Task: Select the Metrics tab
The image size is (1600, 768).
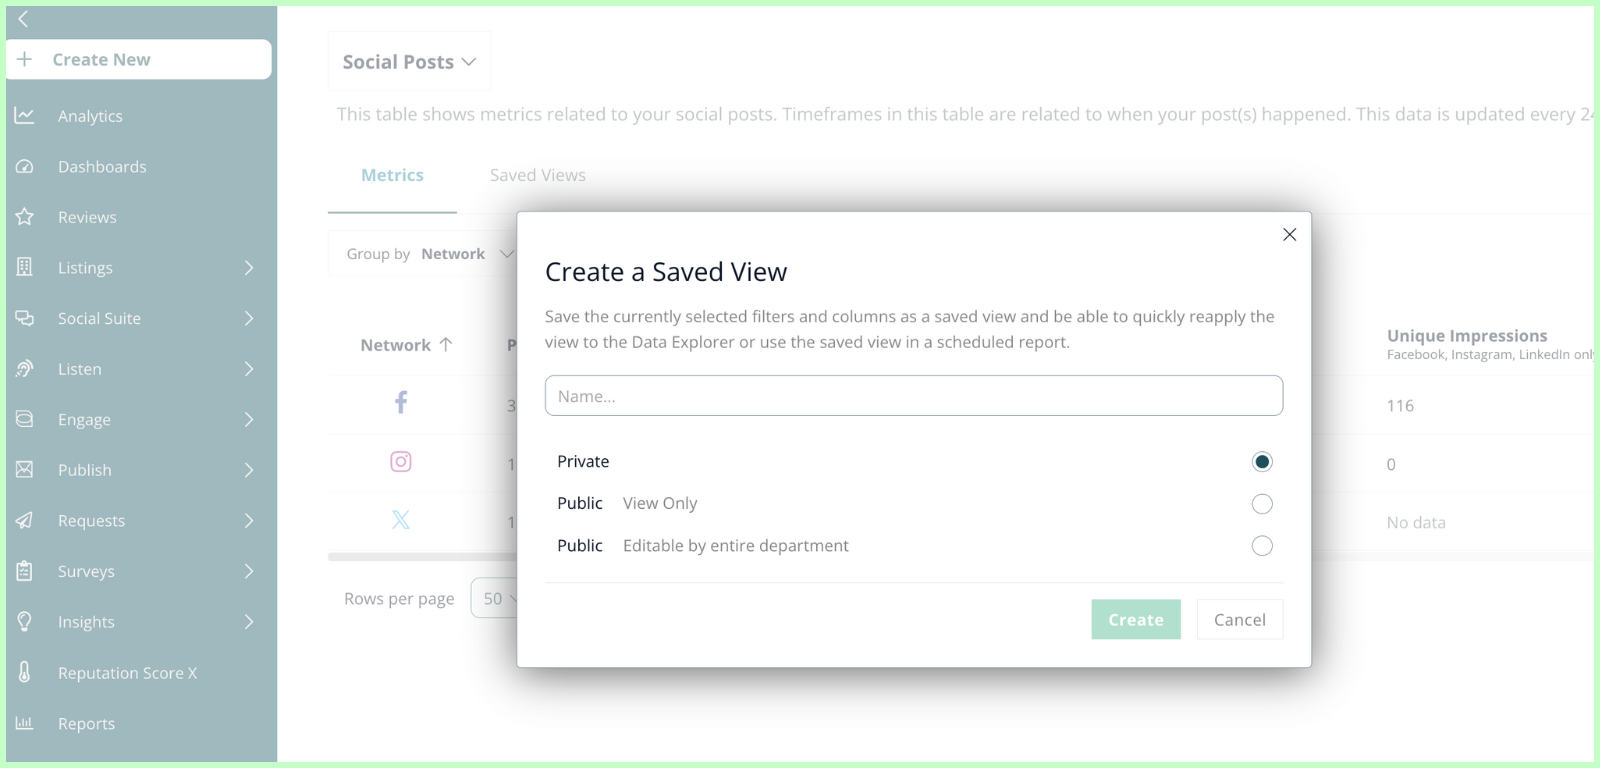Action: [392, 176]
